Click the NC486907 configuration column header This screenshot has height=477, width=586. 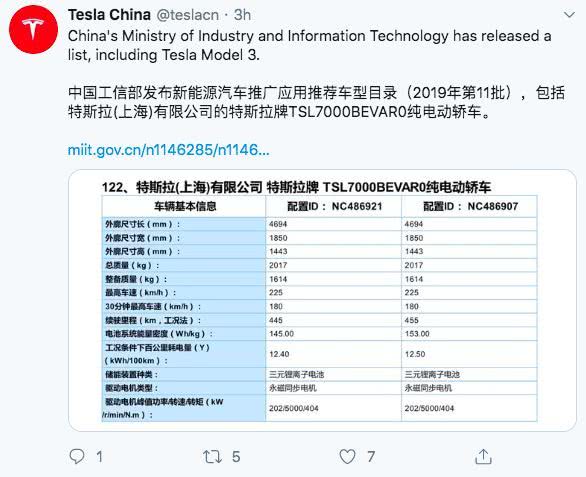[x=469, y=206]
